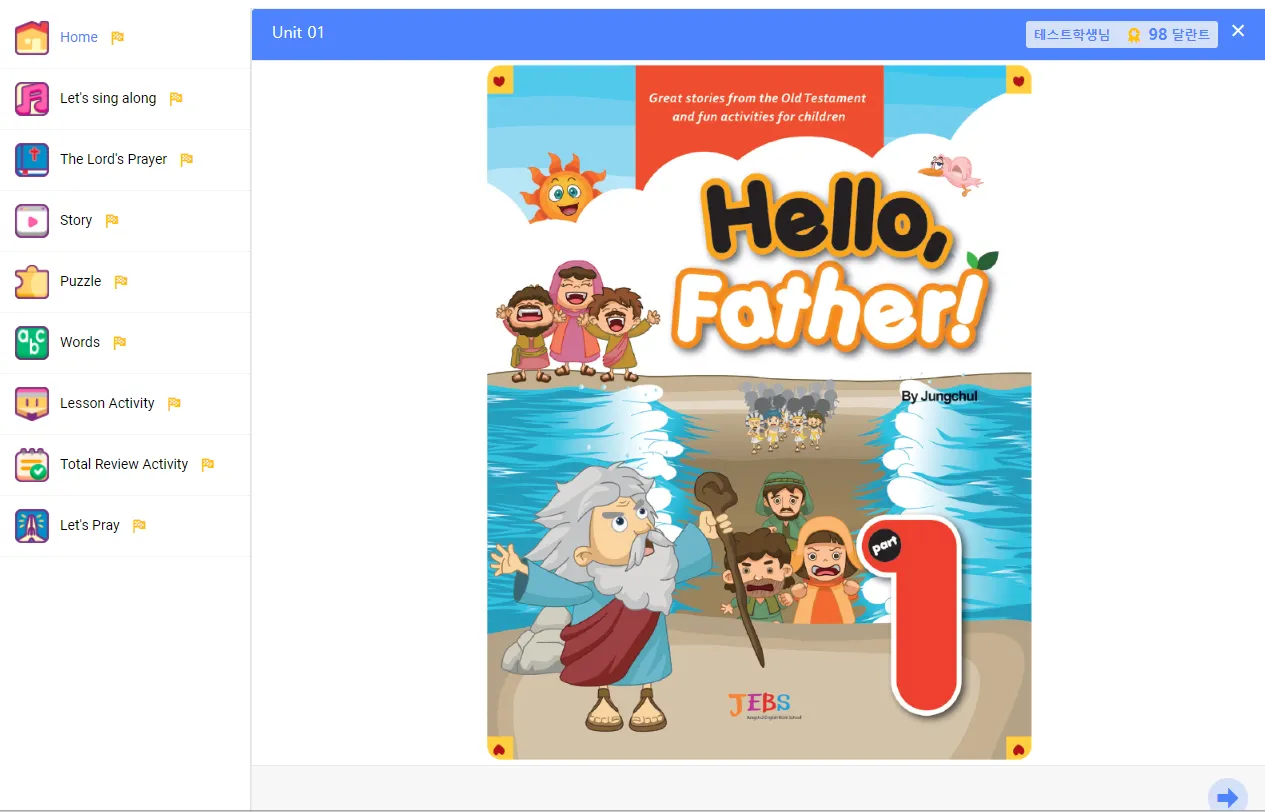This screenshot has width=1265, height=812.
Task: Go to next page with arrow button
Action: pos(1227,796)
